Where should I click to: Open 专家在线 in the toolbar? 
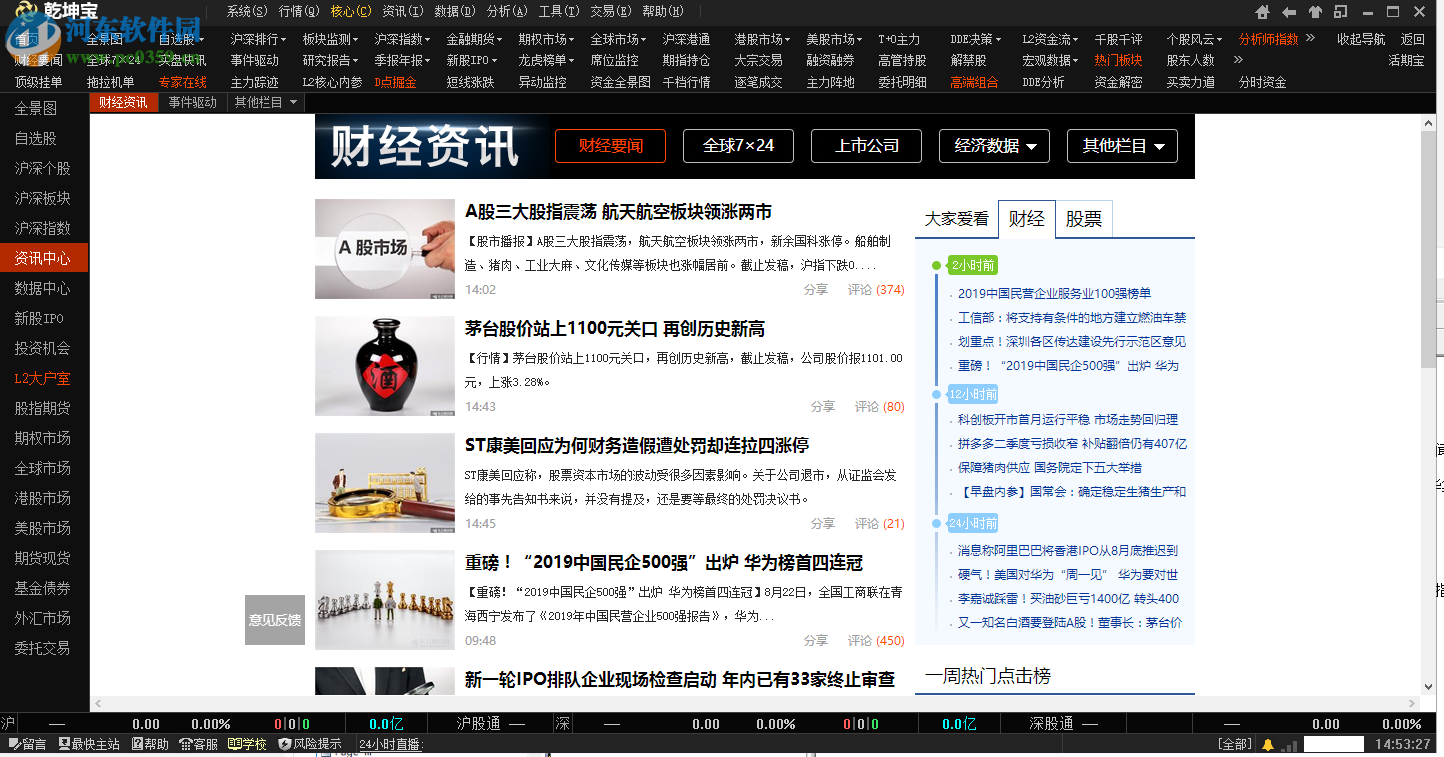[x=183, y=82]
